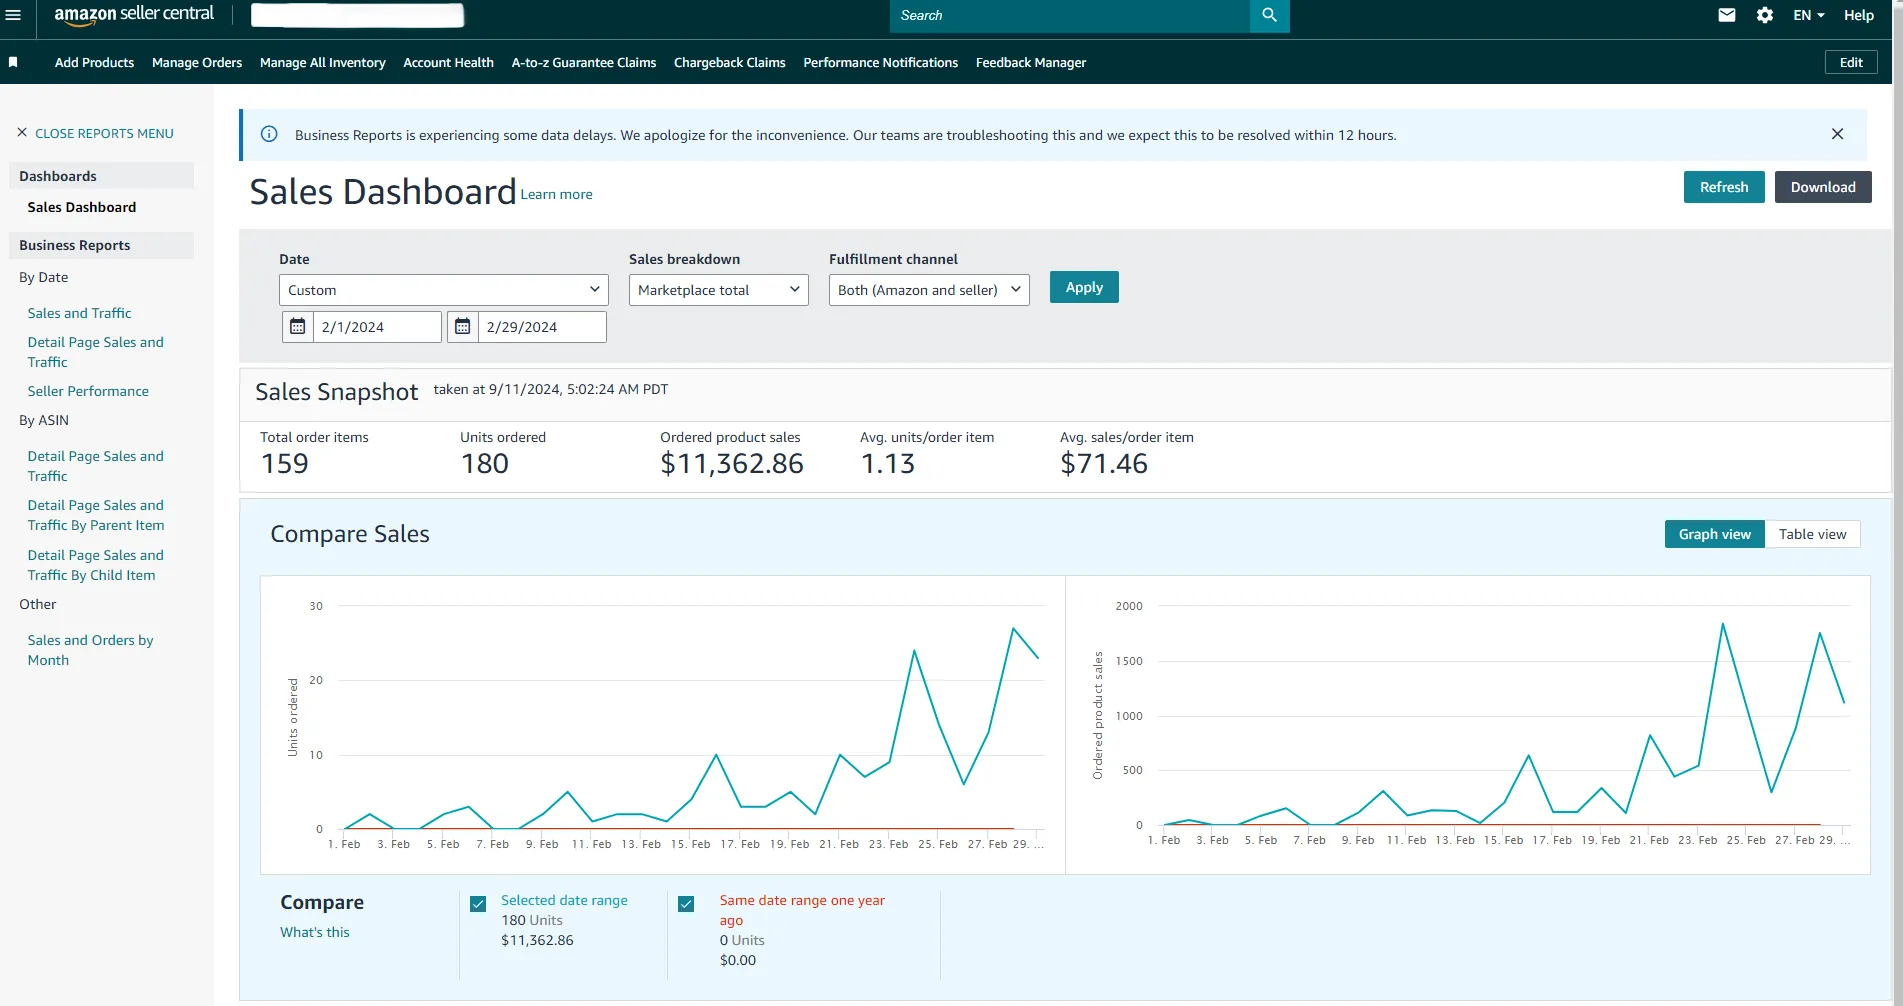Click the Business Reports section header

point(101,245)
